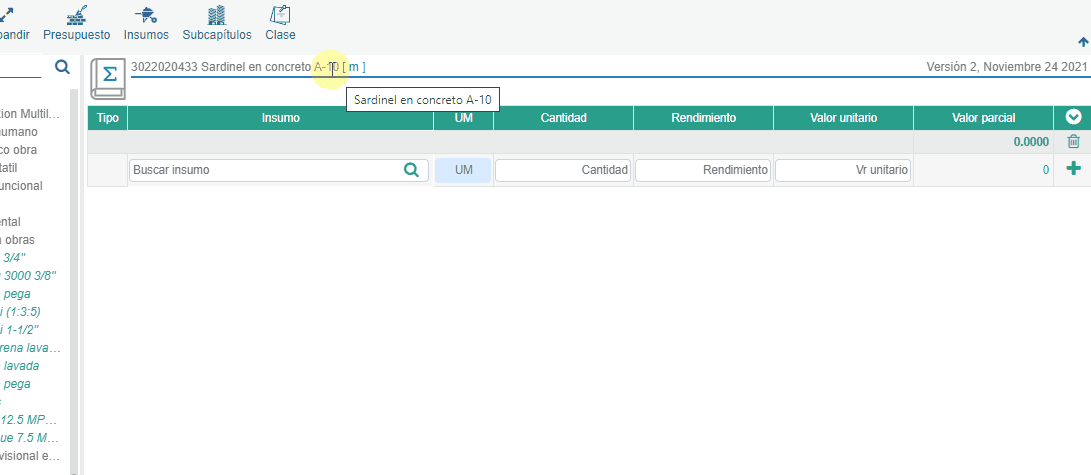Click the unit label [ m ]
The width and height of the screenshot is (1091, 475).
(x=354, y=67)
